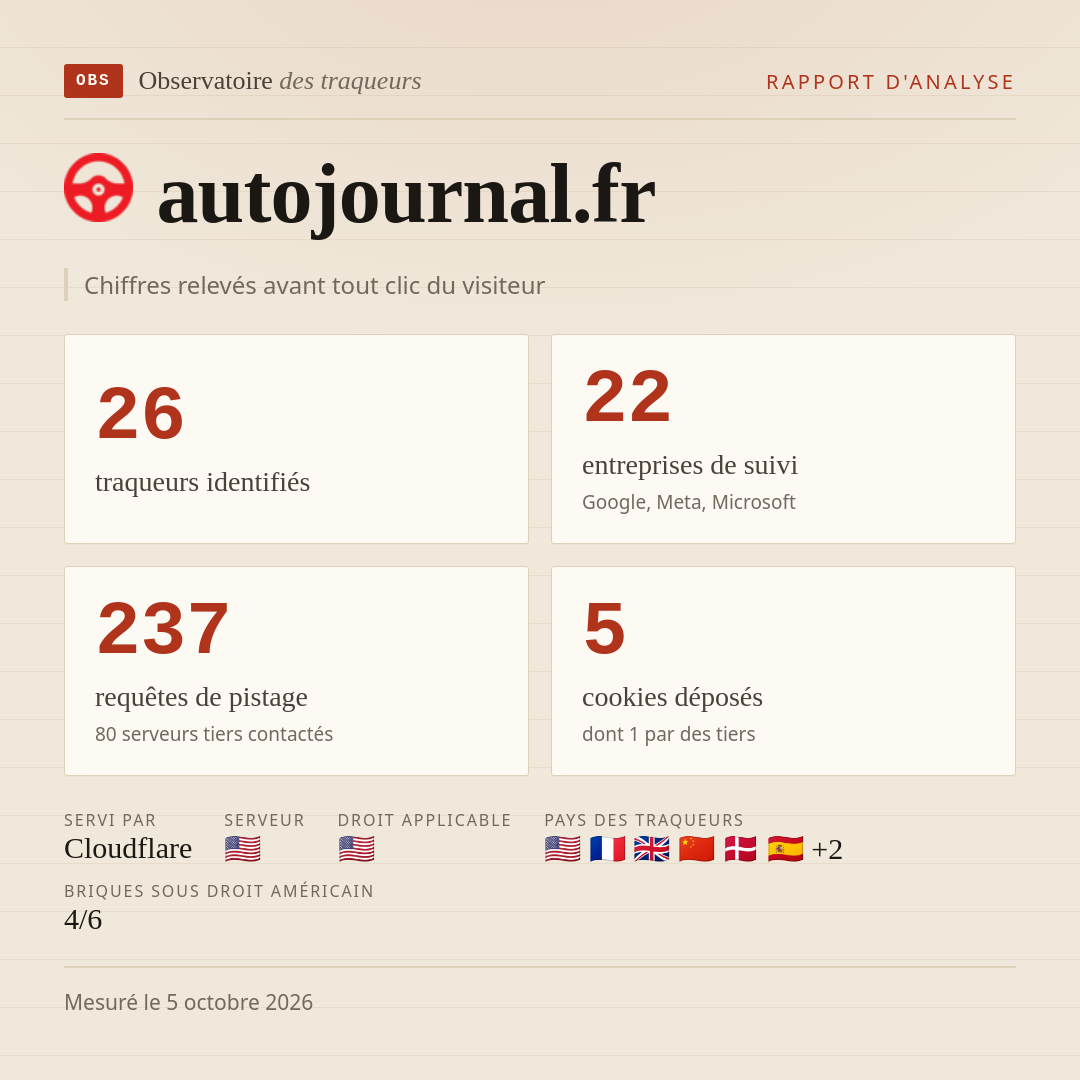Click the Serveur label
Viewport: 1080px width, 1080px height.
click(x=264, y=820)
